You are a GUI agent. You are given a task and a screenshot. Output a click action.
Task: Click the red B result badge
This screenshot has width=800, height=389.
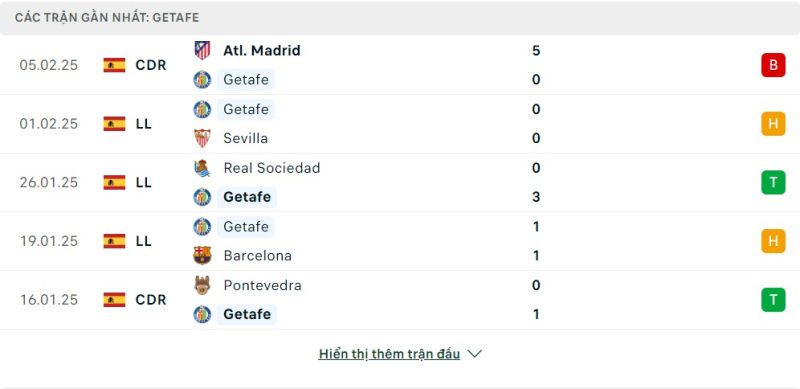(773, 65)
